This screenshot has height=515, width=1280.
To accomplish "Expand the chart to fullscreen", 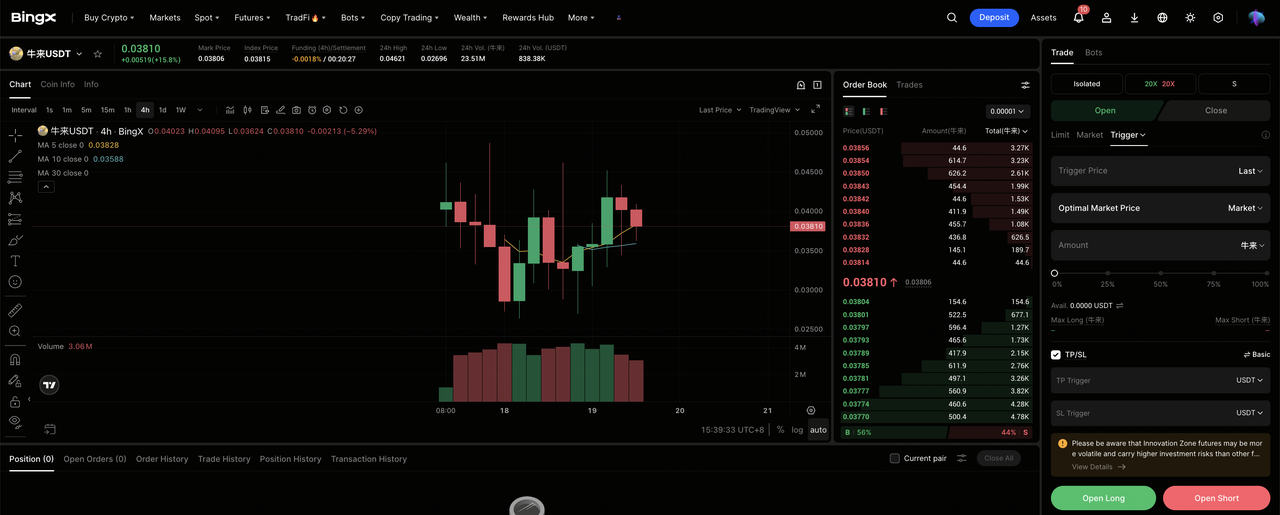I will (x=816, y=109).
